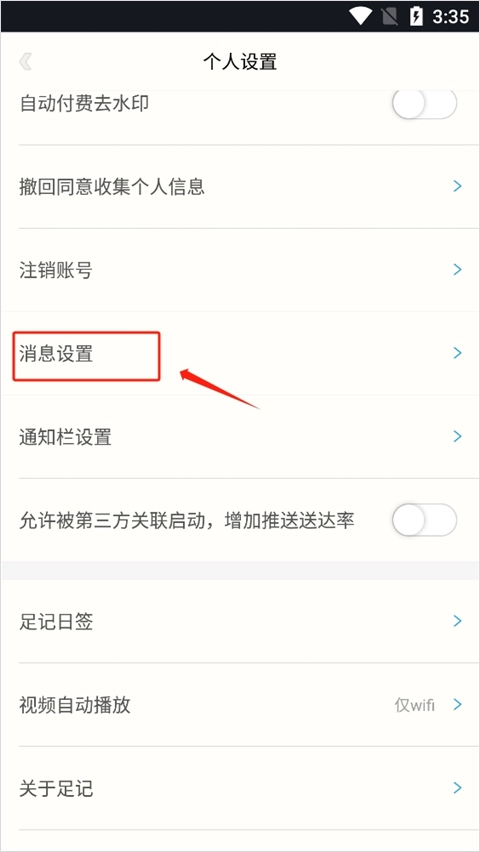Select 注销账号 option
Screen dimensions: 480x852
pyautogui.click(x=240, y=270)
